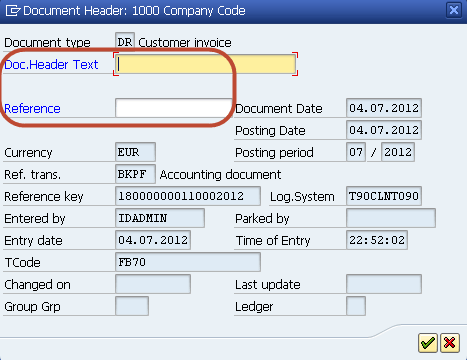The image size is (467, 360).
Task: Select the Currency EUR field
Action: (x=135, y=152)
